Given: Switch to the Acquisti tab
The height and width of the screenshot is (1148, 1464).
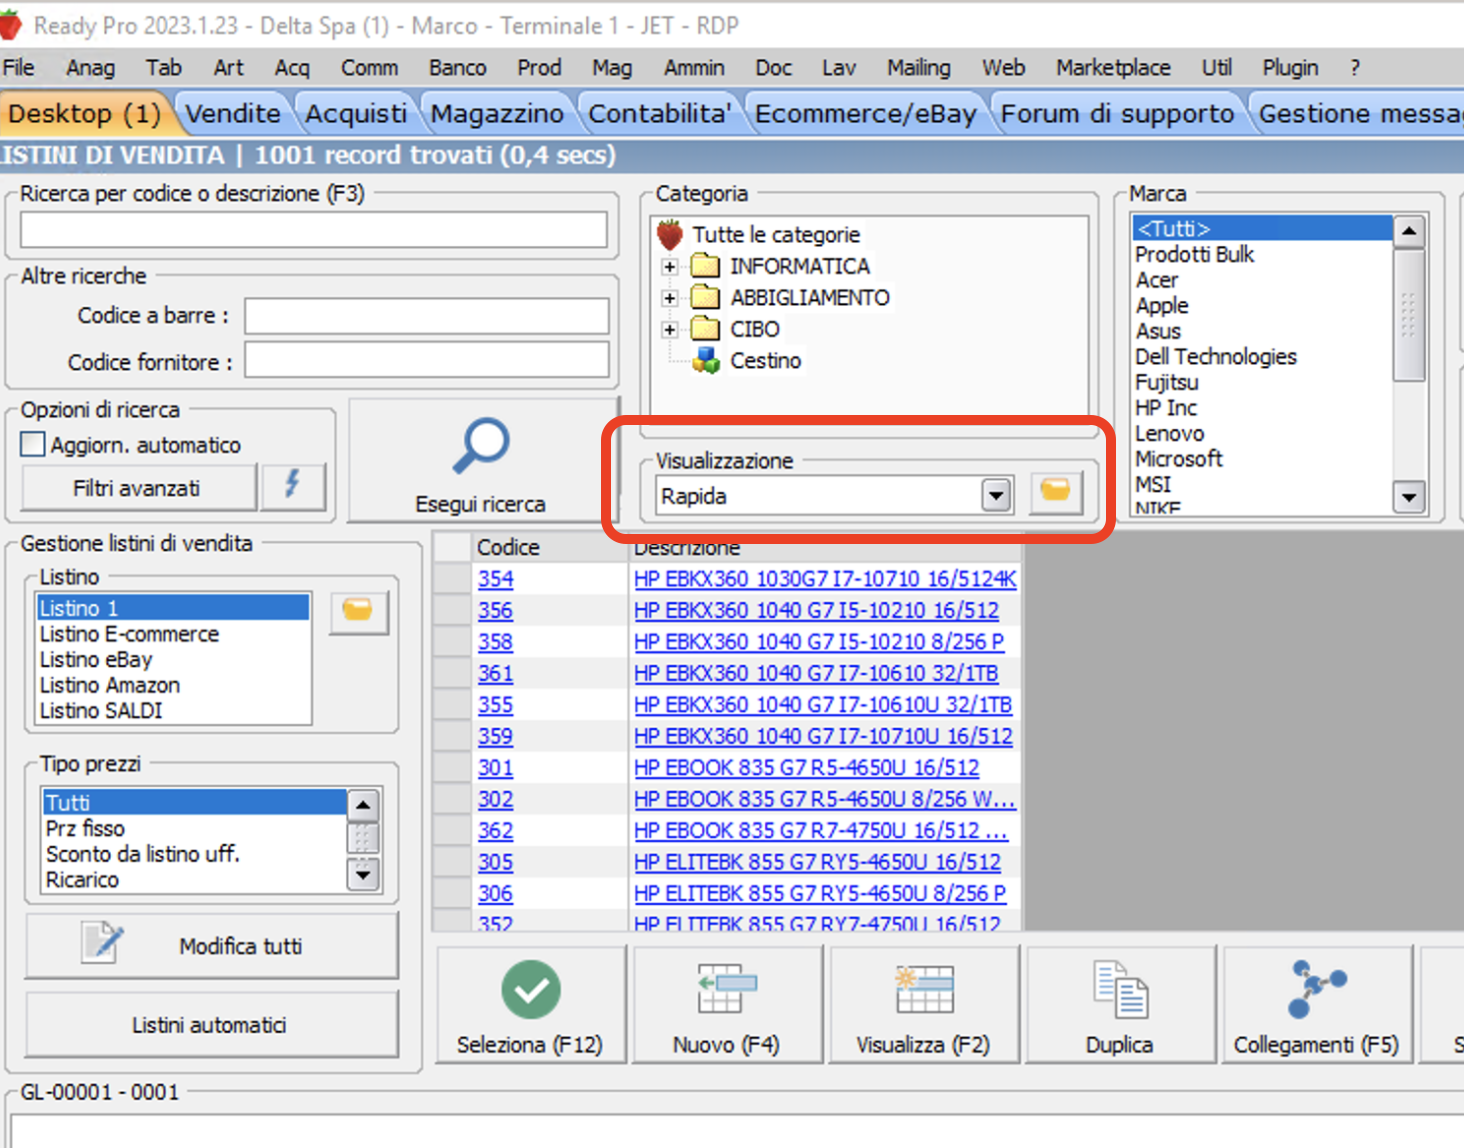Looking at the screenshot, I should (x=356, y=114).
